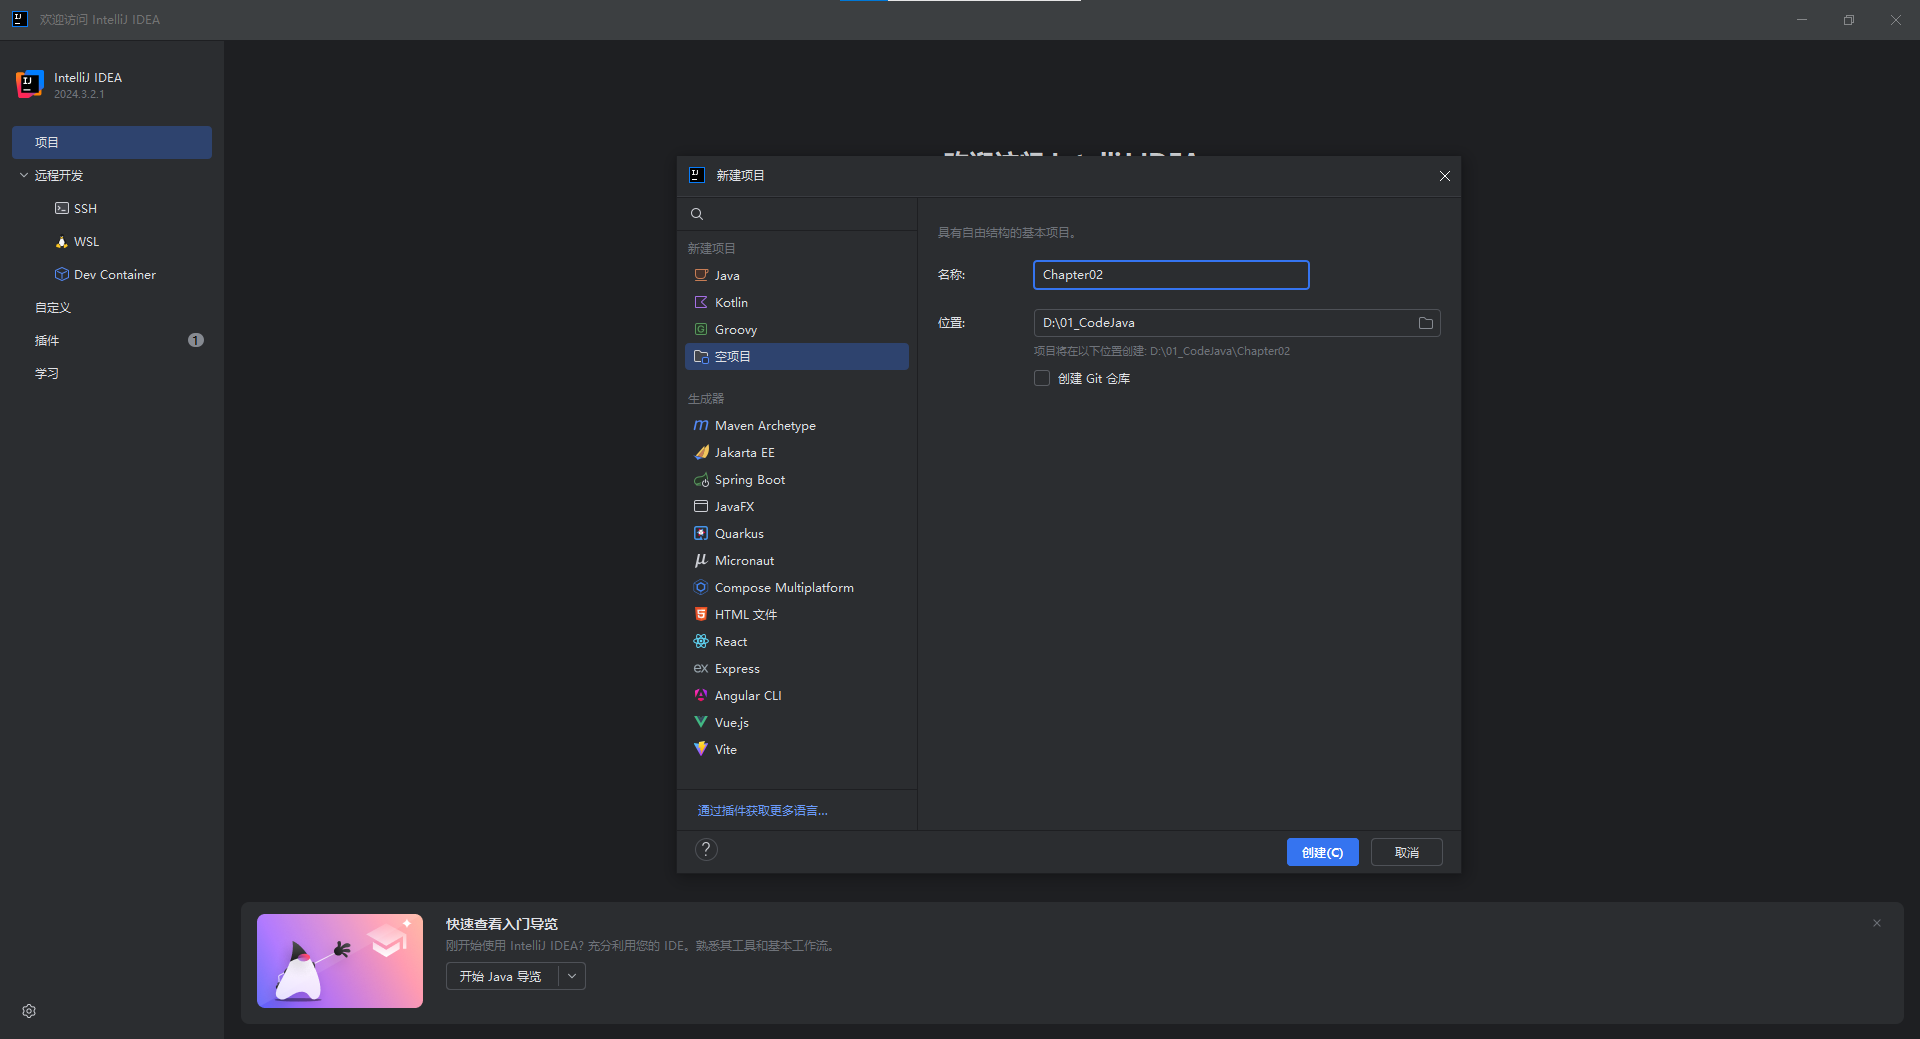Screen dimensions: 1920x1039
Task: Open the 项目 tab in welcome sidebar
Action: click(112, 142)
